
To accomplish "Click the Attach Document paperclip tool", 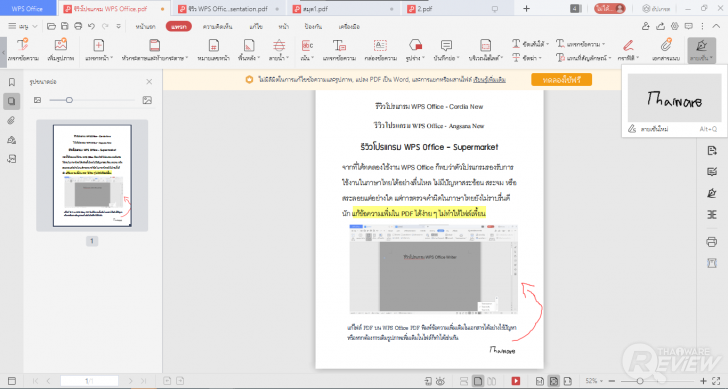I will pos(666,50).
